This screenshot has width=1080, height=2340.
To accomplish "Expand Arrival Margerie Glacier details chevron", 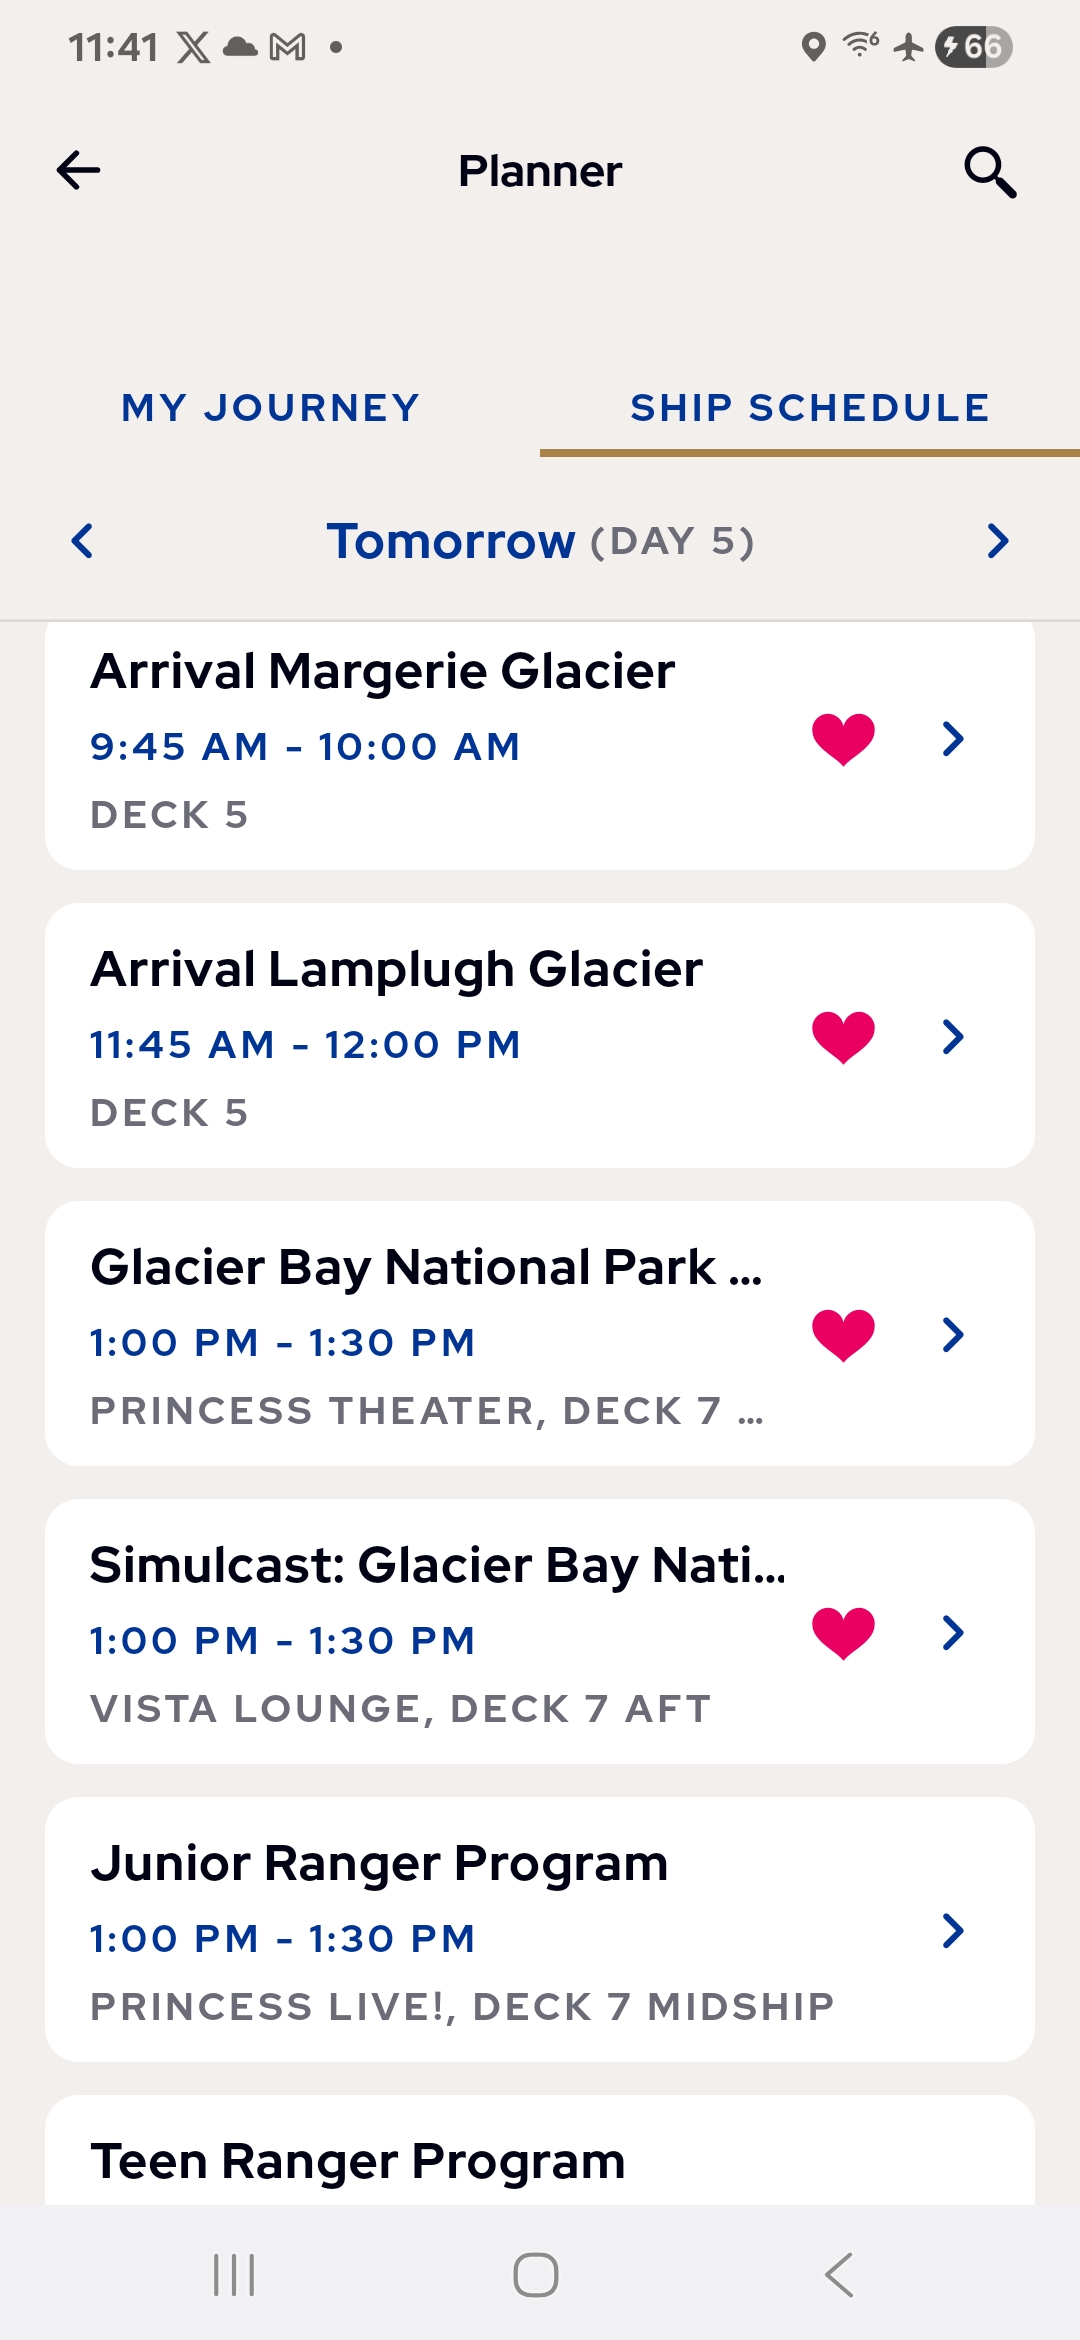I will pos(953,740).
